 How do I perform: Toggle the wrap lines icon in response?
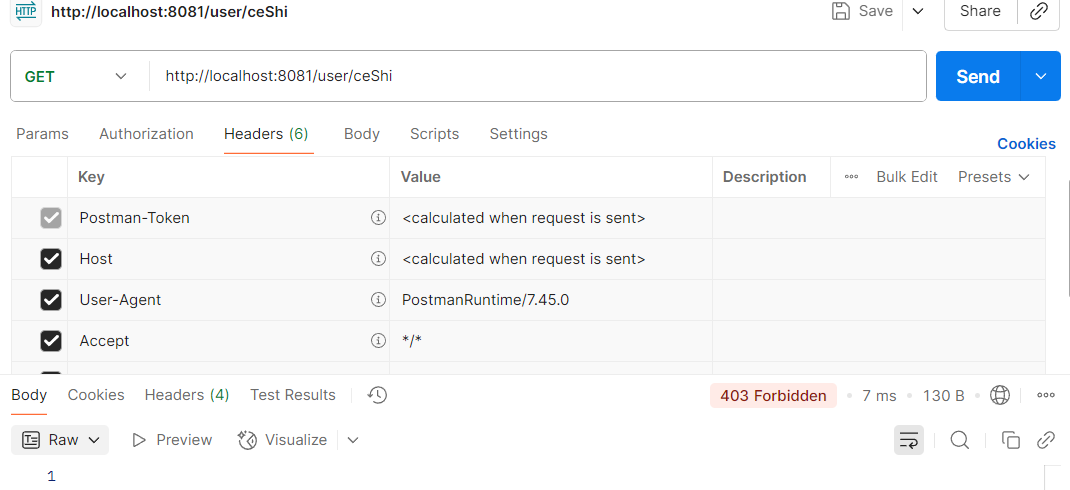tap(908, 440)
